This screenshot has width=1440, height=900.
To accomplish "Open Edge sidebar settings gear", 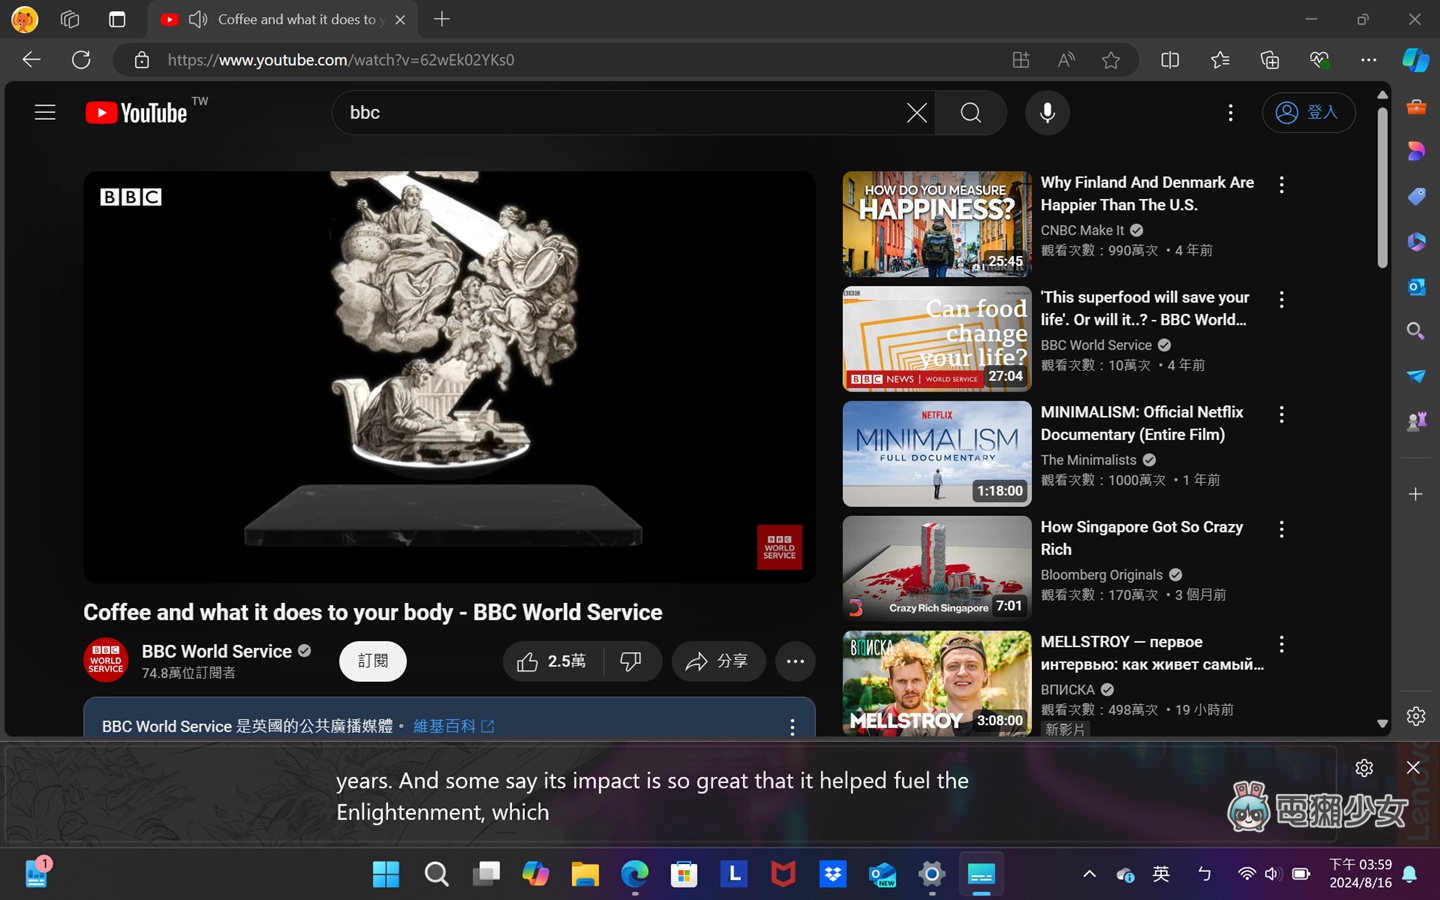I will (1416, 716).
